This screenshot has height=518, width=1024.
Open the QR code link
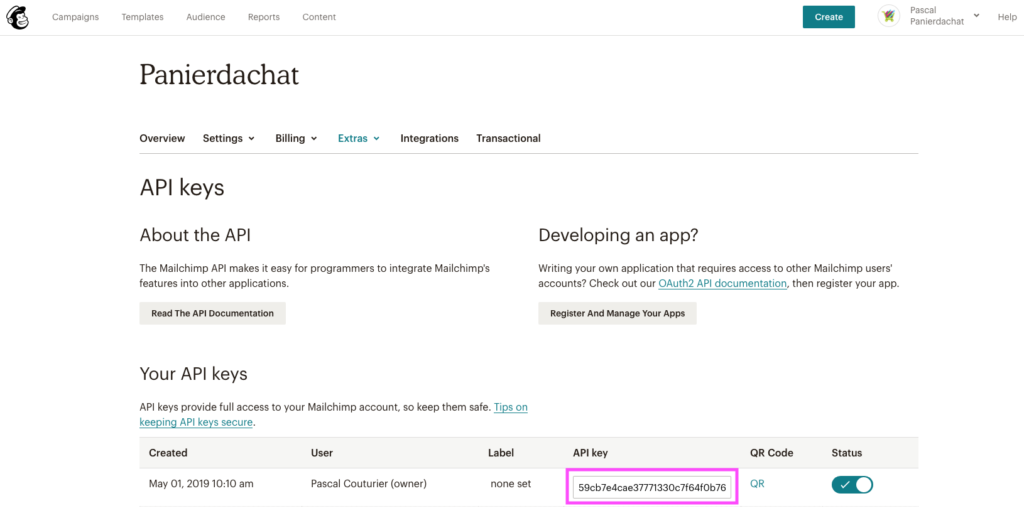[x=757, y=484]
